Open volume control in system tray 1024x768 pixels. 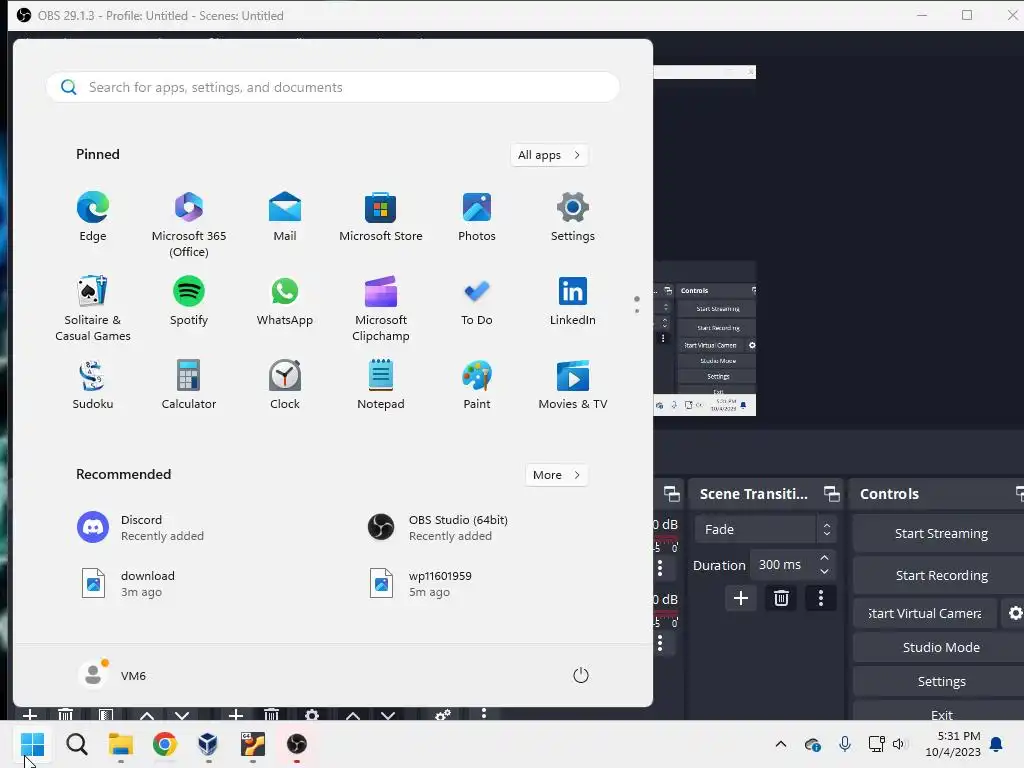901,744
